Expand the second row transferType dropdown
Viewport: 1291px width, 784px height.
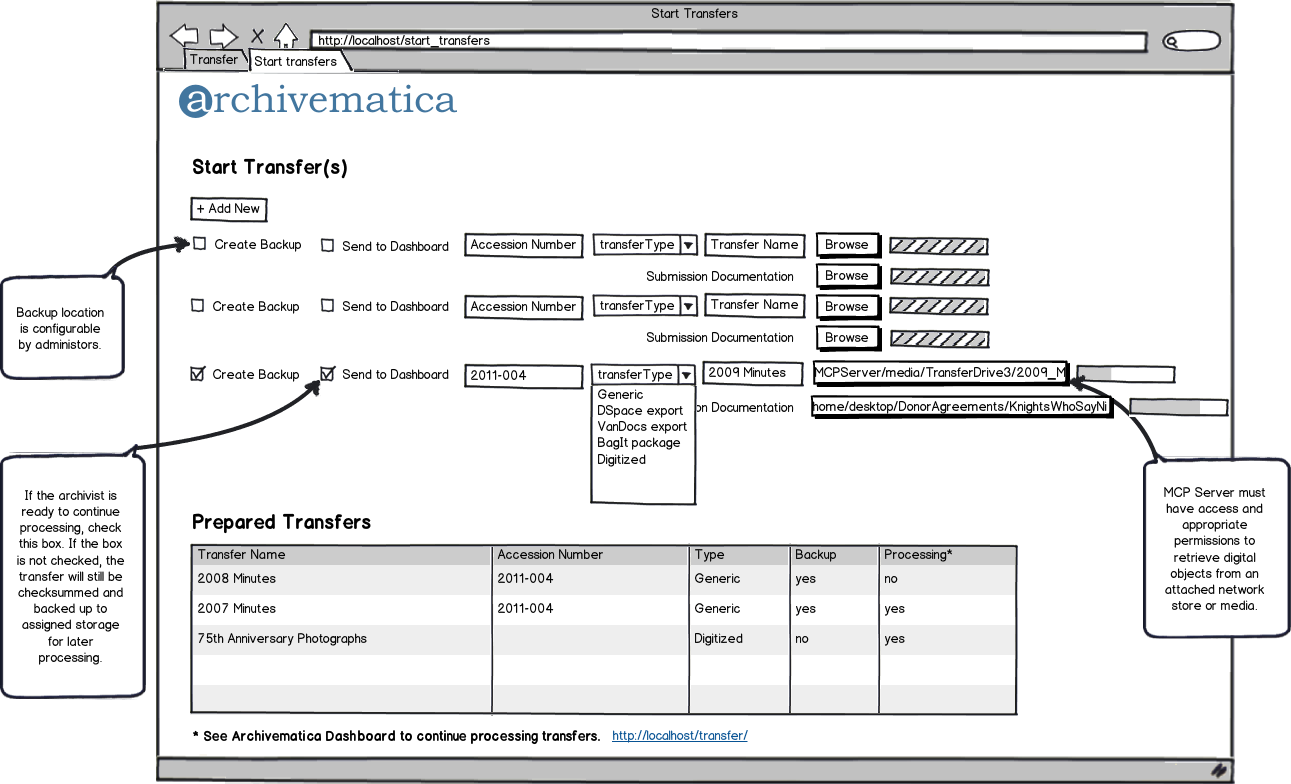[x=688, y=306]
